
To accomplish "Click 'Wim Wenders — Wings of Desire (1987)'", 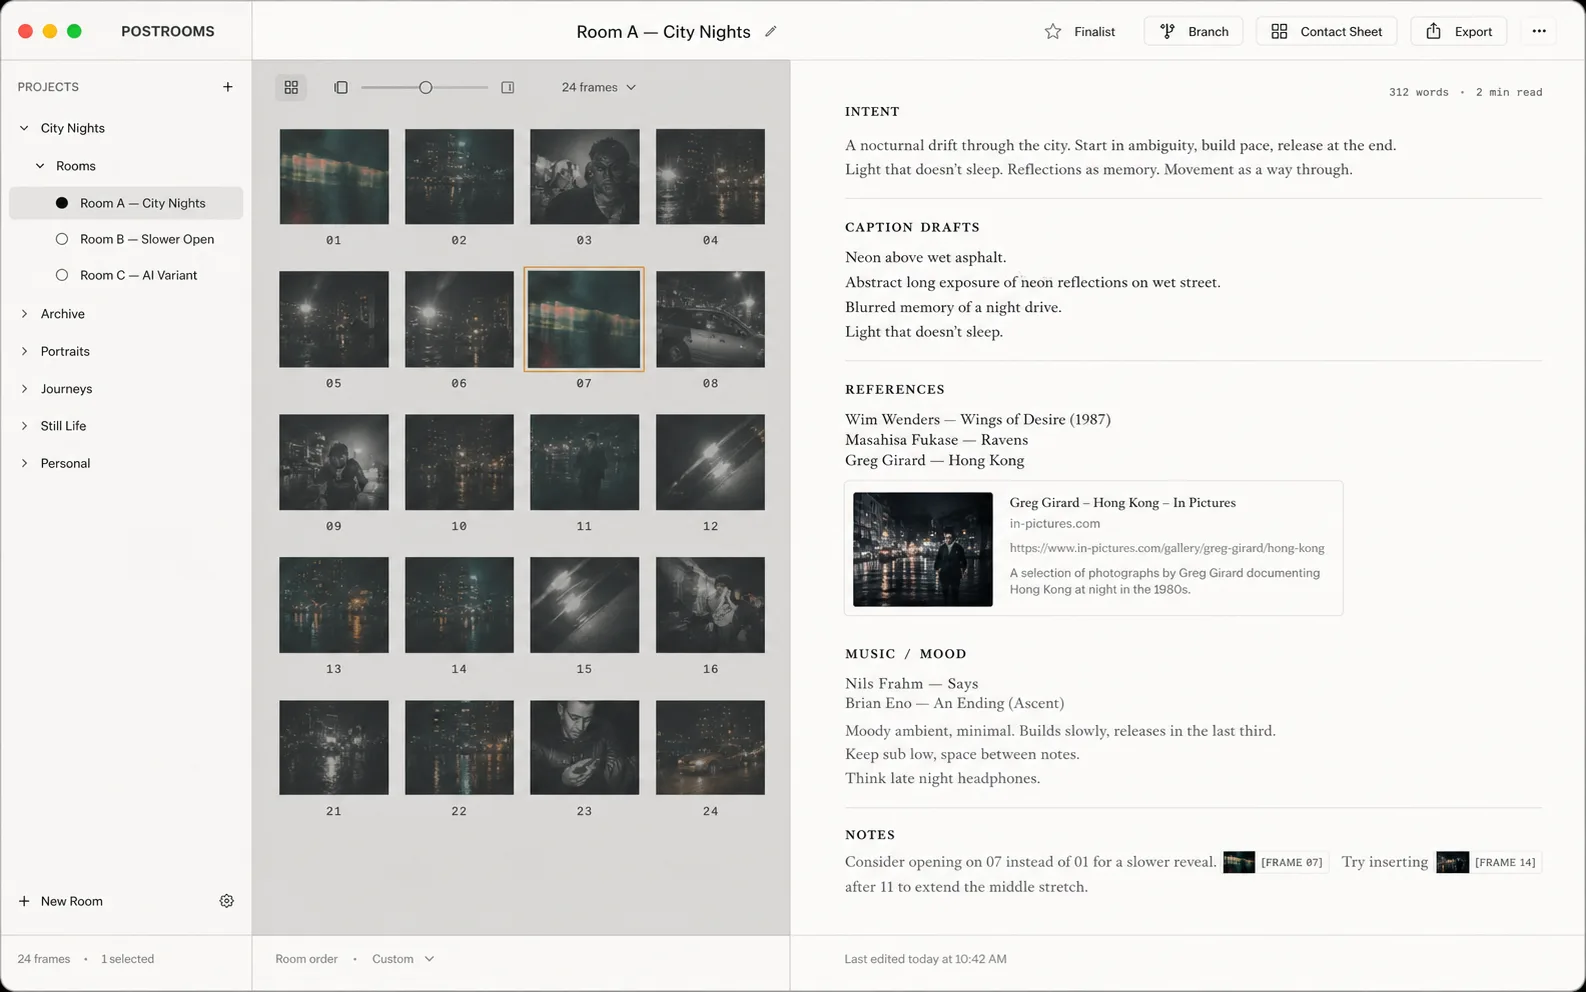I will (x=978, y=420).
